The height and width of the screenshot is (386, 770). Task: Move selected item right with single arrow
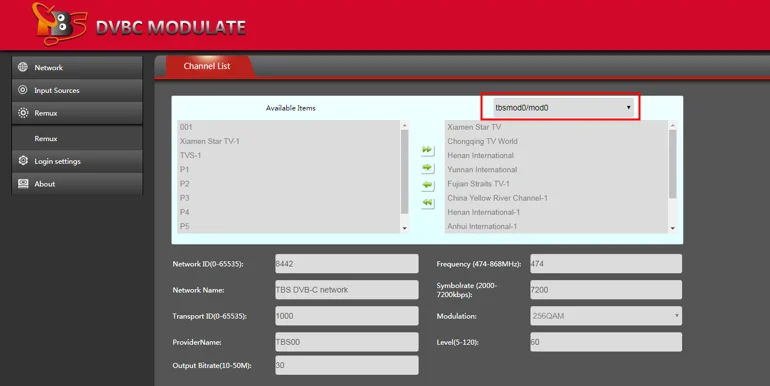427,167
